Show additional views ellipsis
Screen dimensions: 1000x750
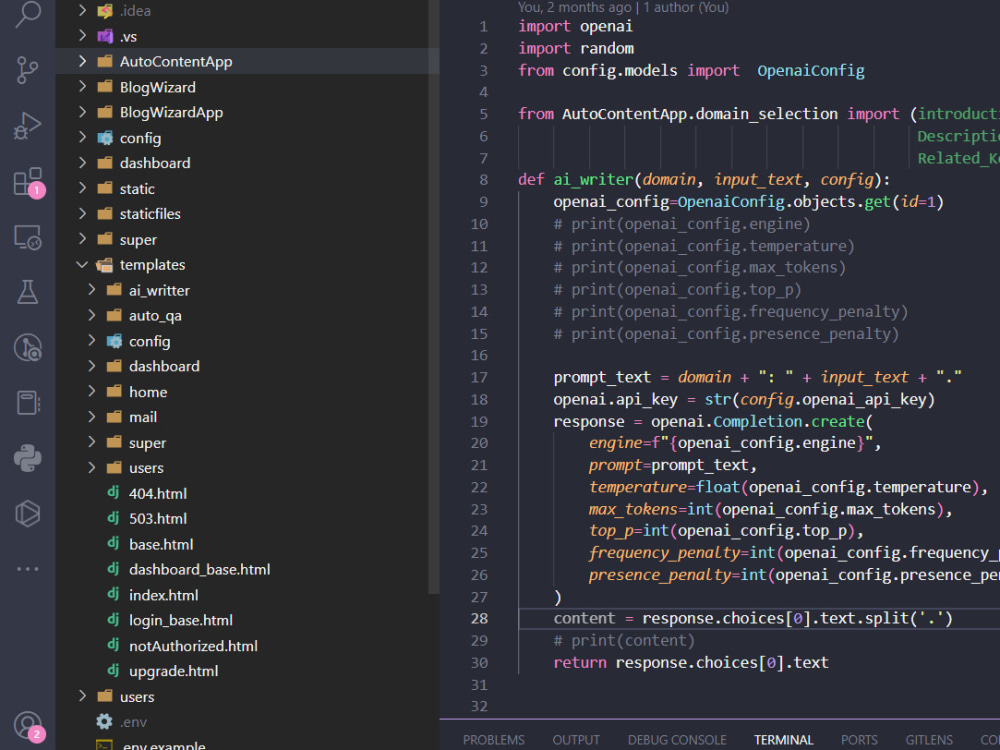(27, 568)
